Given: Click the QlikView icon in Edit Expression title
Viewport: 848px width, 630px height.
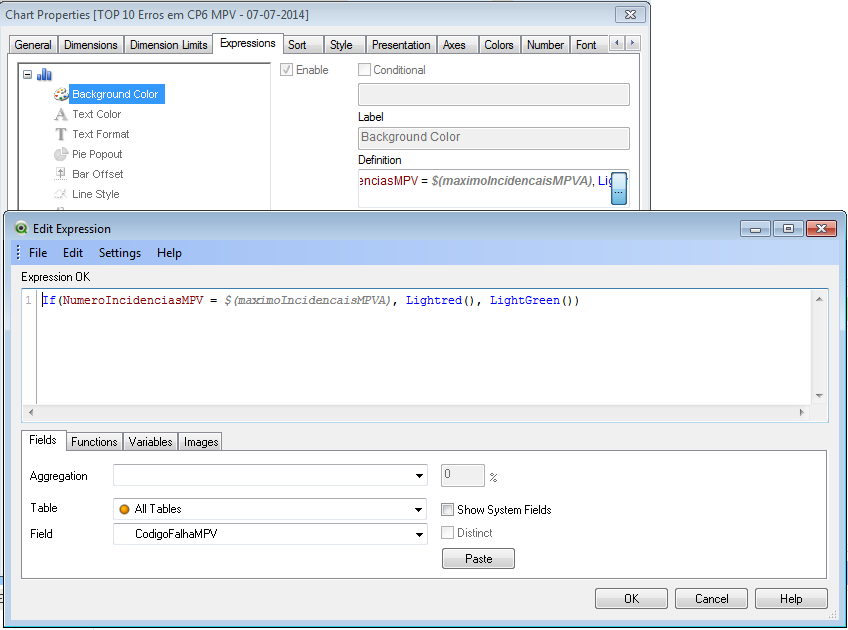Looking at the screenshot, I should point(21,228).
